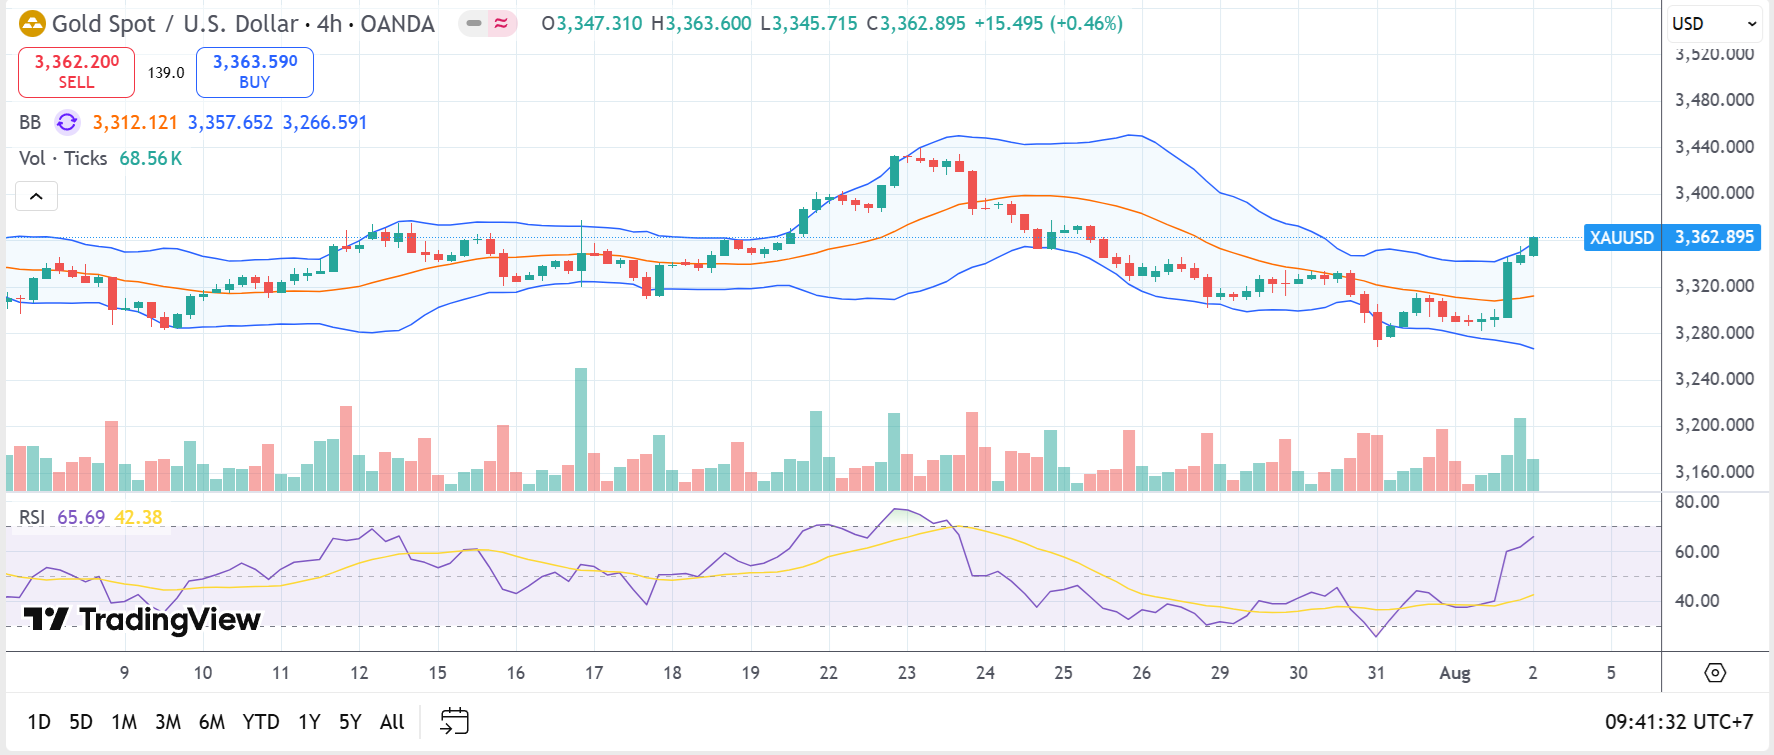Open the USD currency dropdown
Viewport: 1774px width, 755px height.
1714,23
